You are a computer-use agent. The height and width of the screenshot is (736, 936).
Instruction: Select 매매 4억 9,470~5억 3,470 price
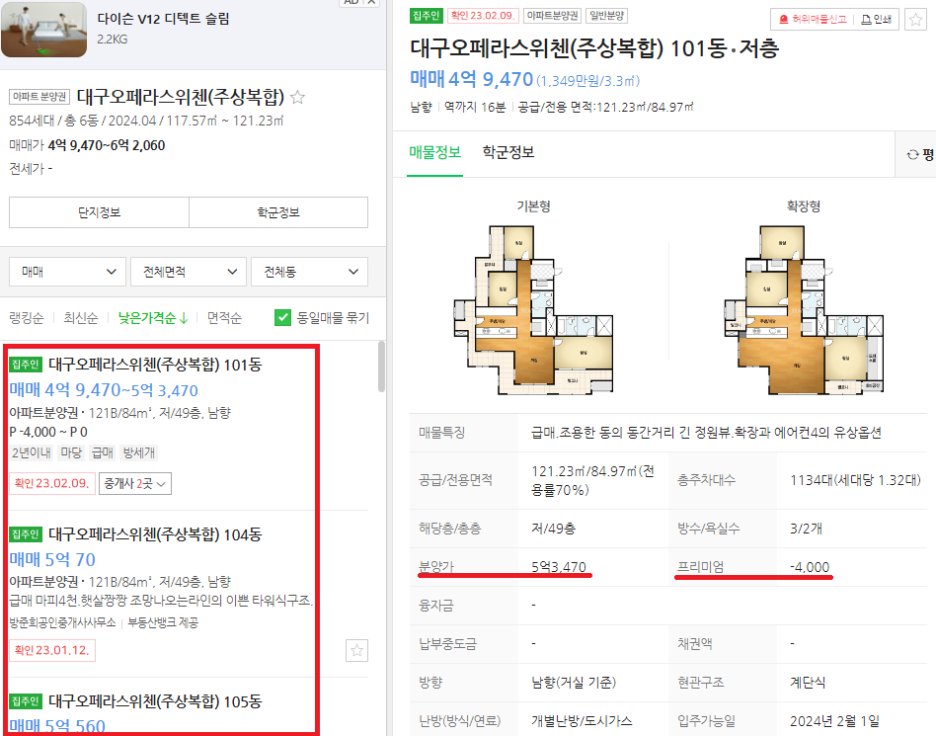tap(103, 390)
